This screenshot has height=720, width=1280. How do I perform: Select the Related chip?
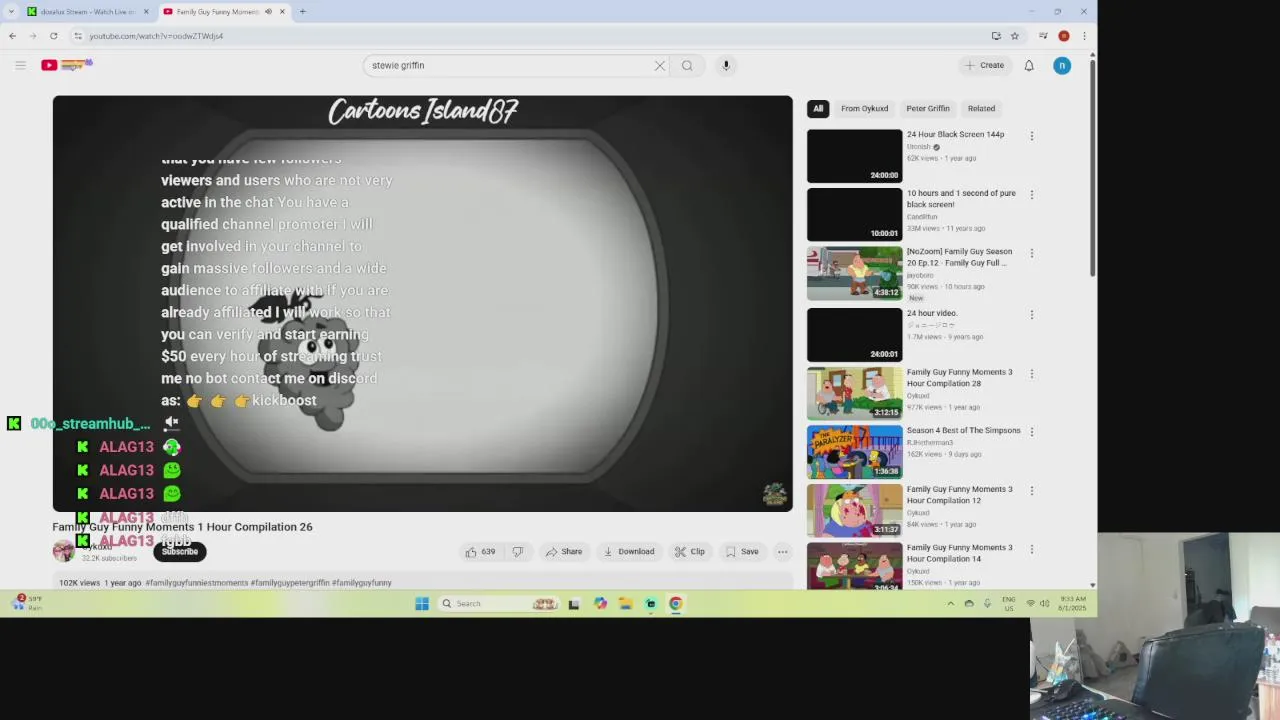tap(981, 108)
